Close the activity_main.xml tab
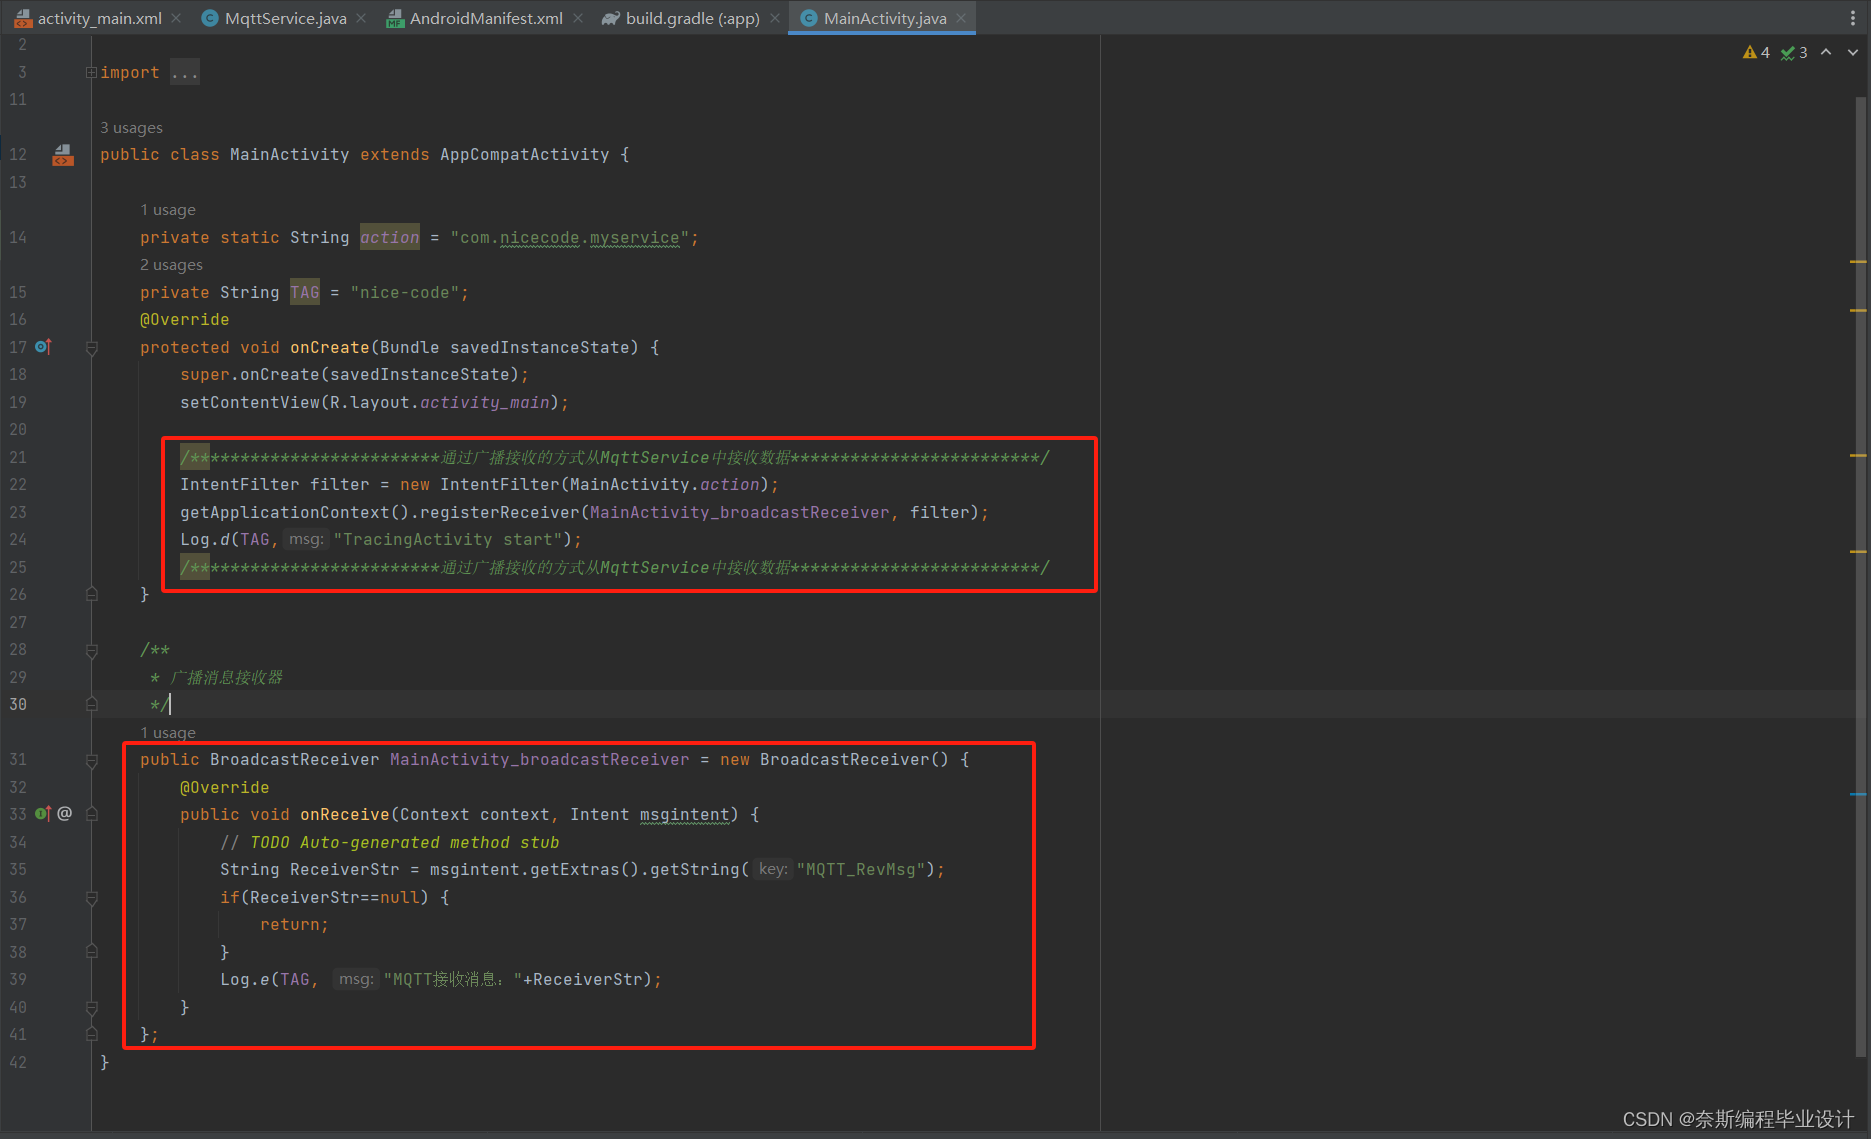This screenshot has width=1871, height=1139. [x=176, y=18]
